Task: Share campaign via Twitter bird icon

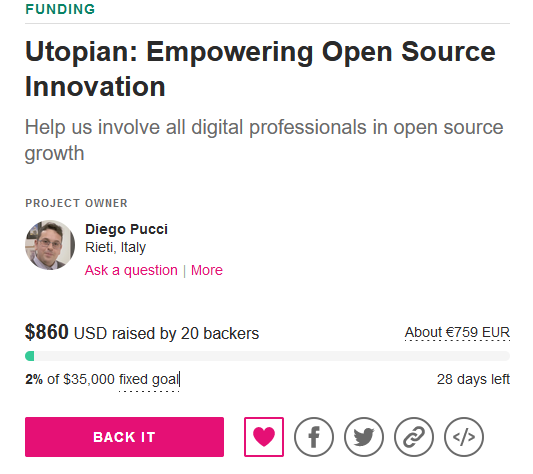Action: (364, 437)
